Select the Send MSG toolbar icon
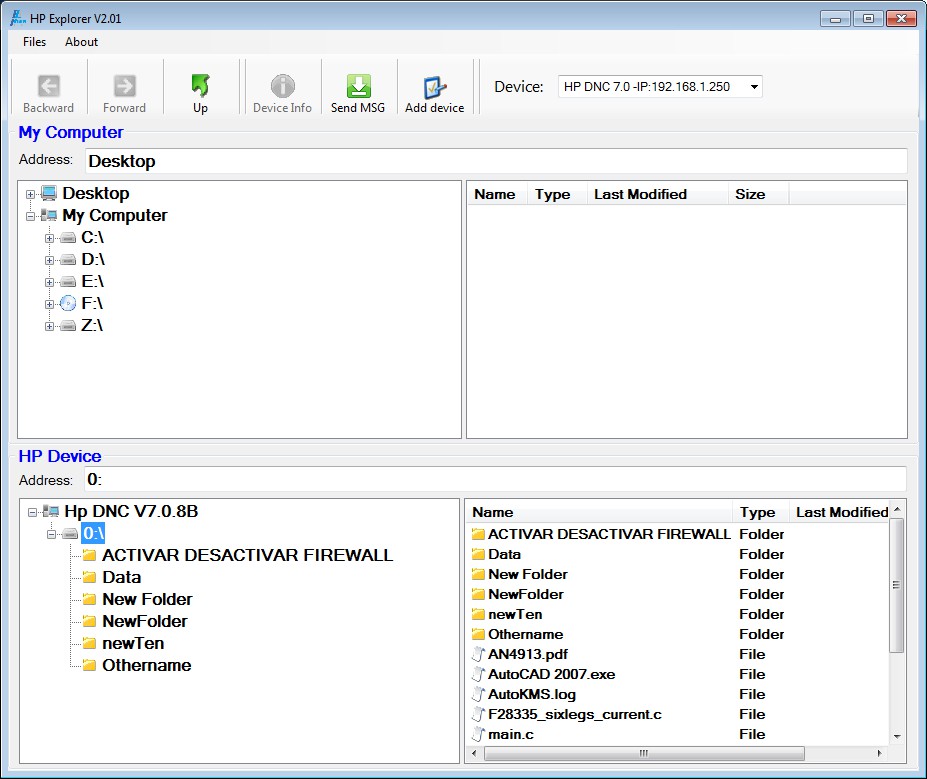927x779 pixels. coord(358,86)
